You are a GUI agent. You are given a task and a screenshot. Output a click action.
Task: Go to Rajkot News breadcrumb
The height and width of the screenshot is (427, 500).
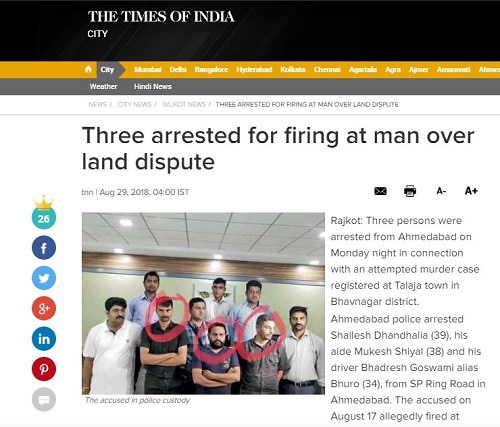point(184,104)
